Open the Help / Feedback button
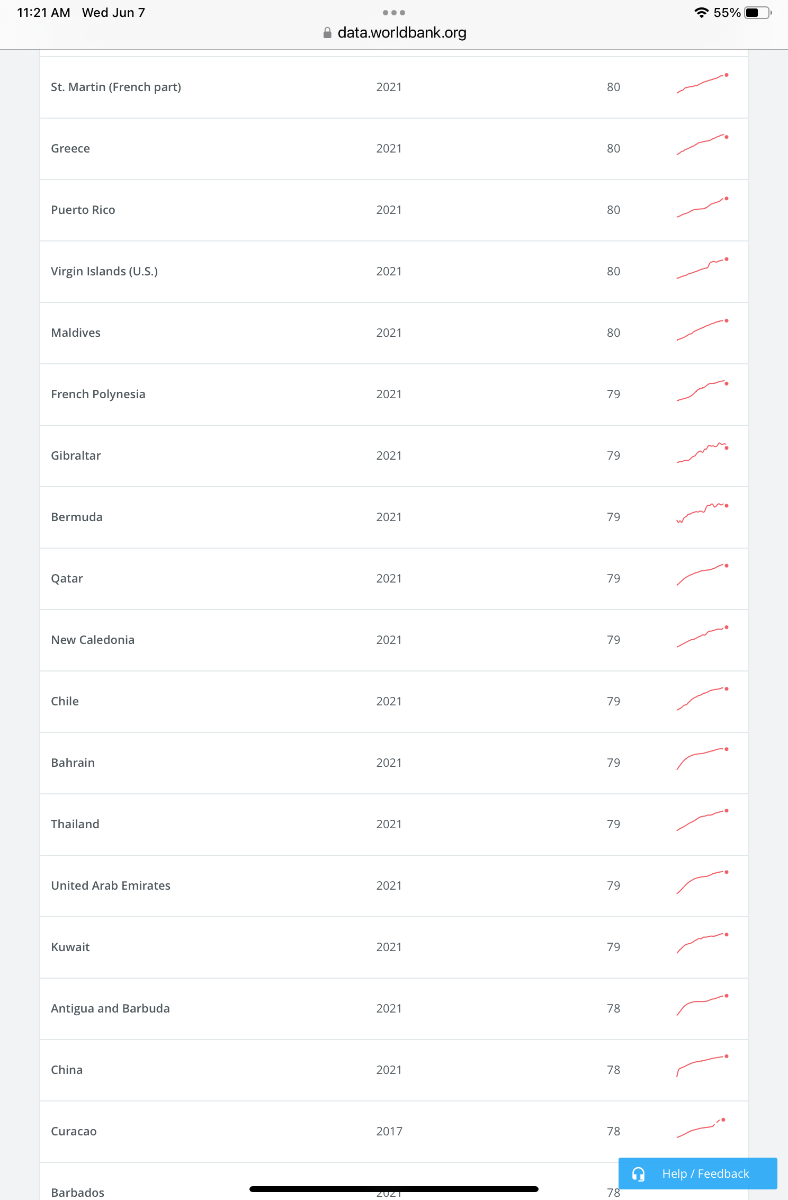The height and width of the screenshot is (1200, 788). pos(698,1174)
